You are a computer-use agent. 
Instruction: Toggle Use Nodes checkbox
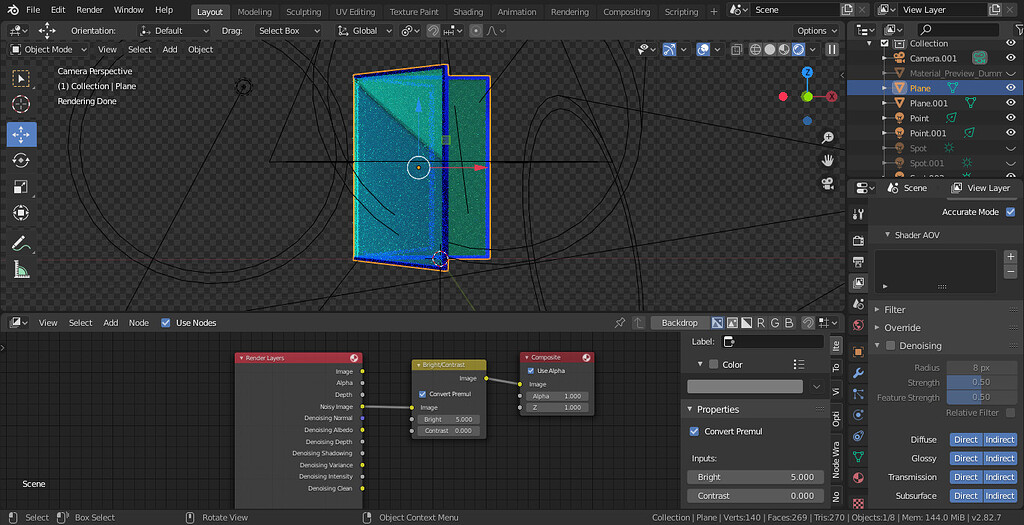click(166, 323)
